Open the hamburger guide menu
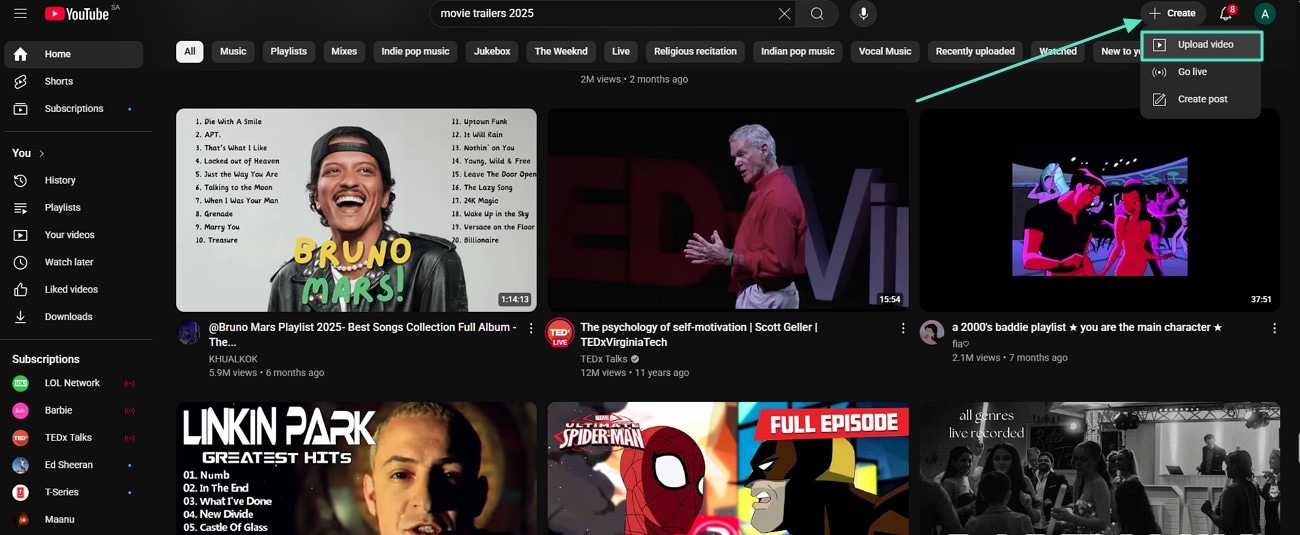 tap(20, 14)
